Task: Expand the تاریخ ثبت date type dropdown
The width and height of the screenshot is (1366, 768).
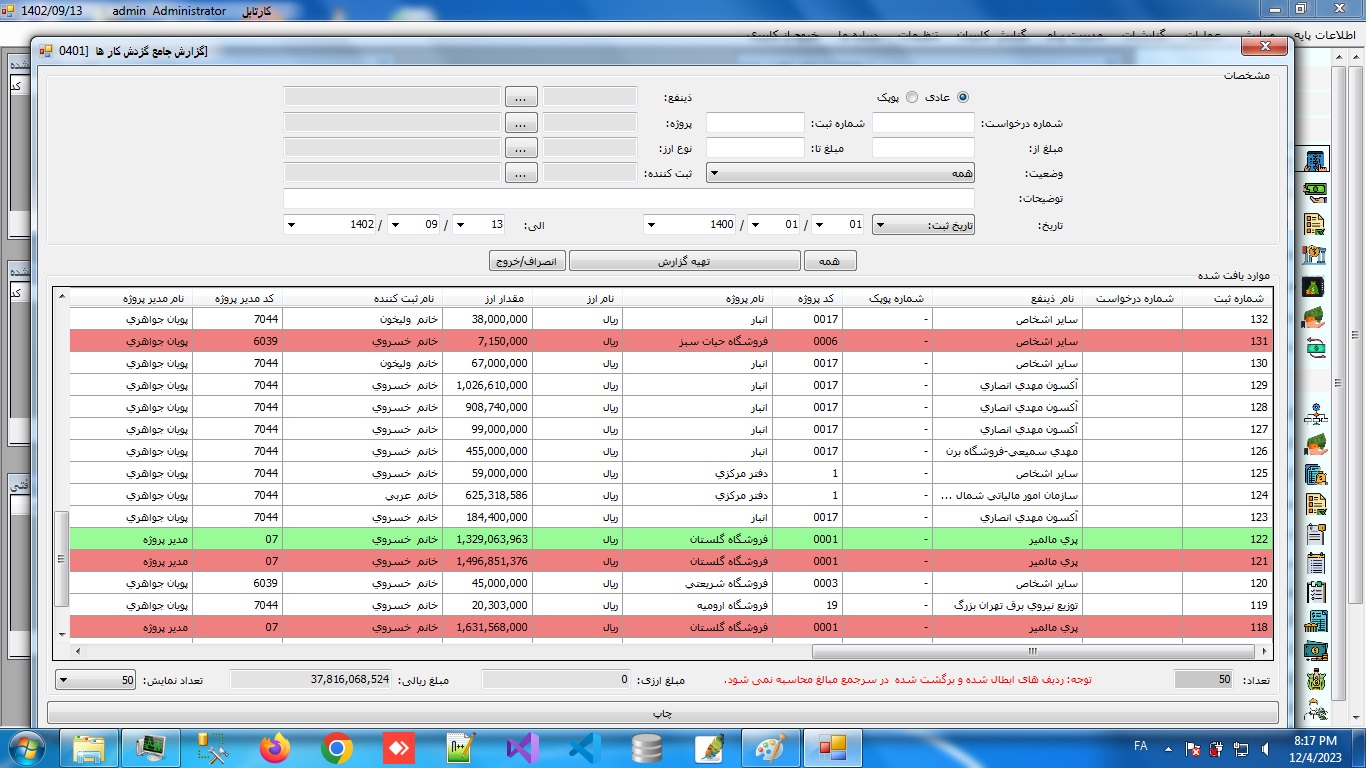Action: pyautogui.click(x=923, y=225)
